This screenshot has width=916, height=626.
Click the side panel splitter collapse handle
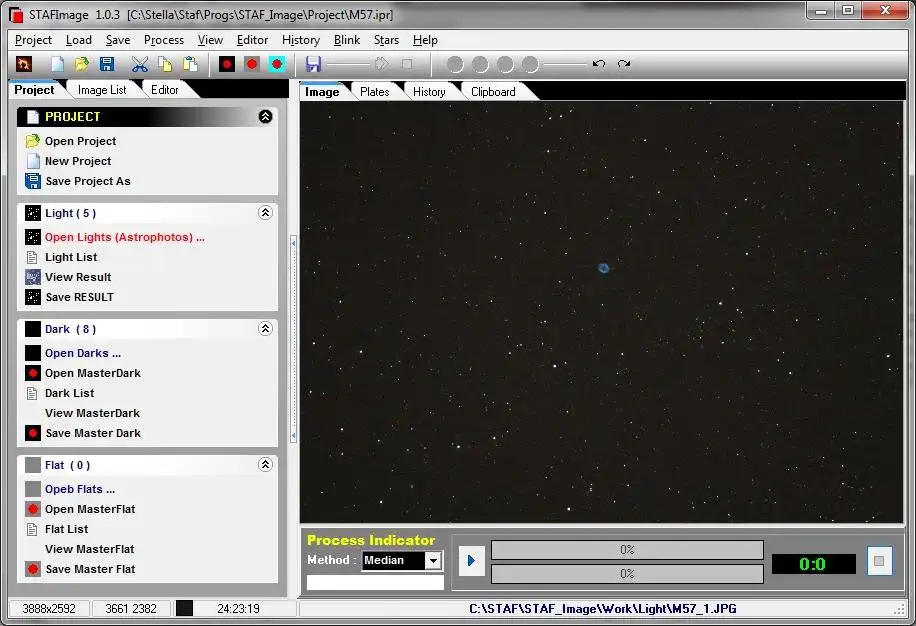(x=293, y=339)
